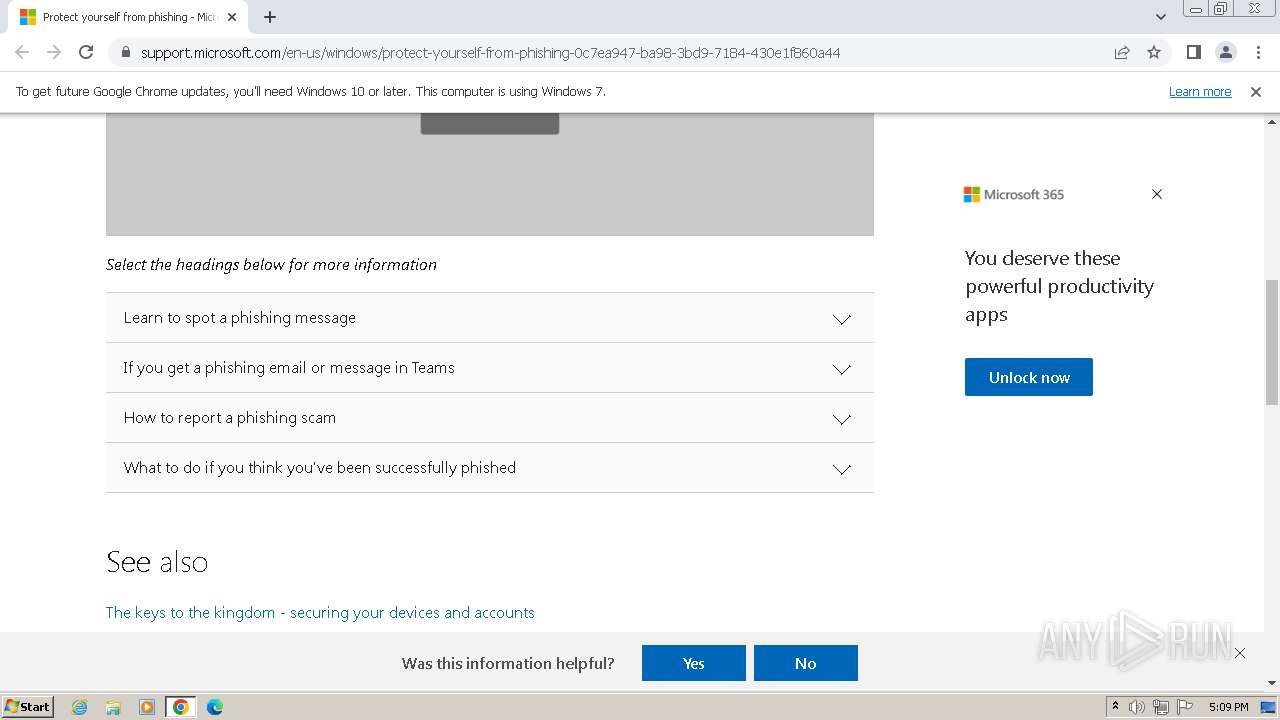Close the feedback bar
The image size is (1280, 720).
(1240, 653)
